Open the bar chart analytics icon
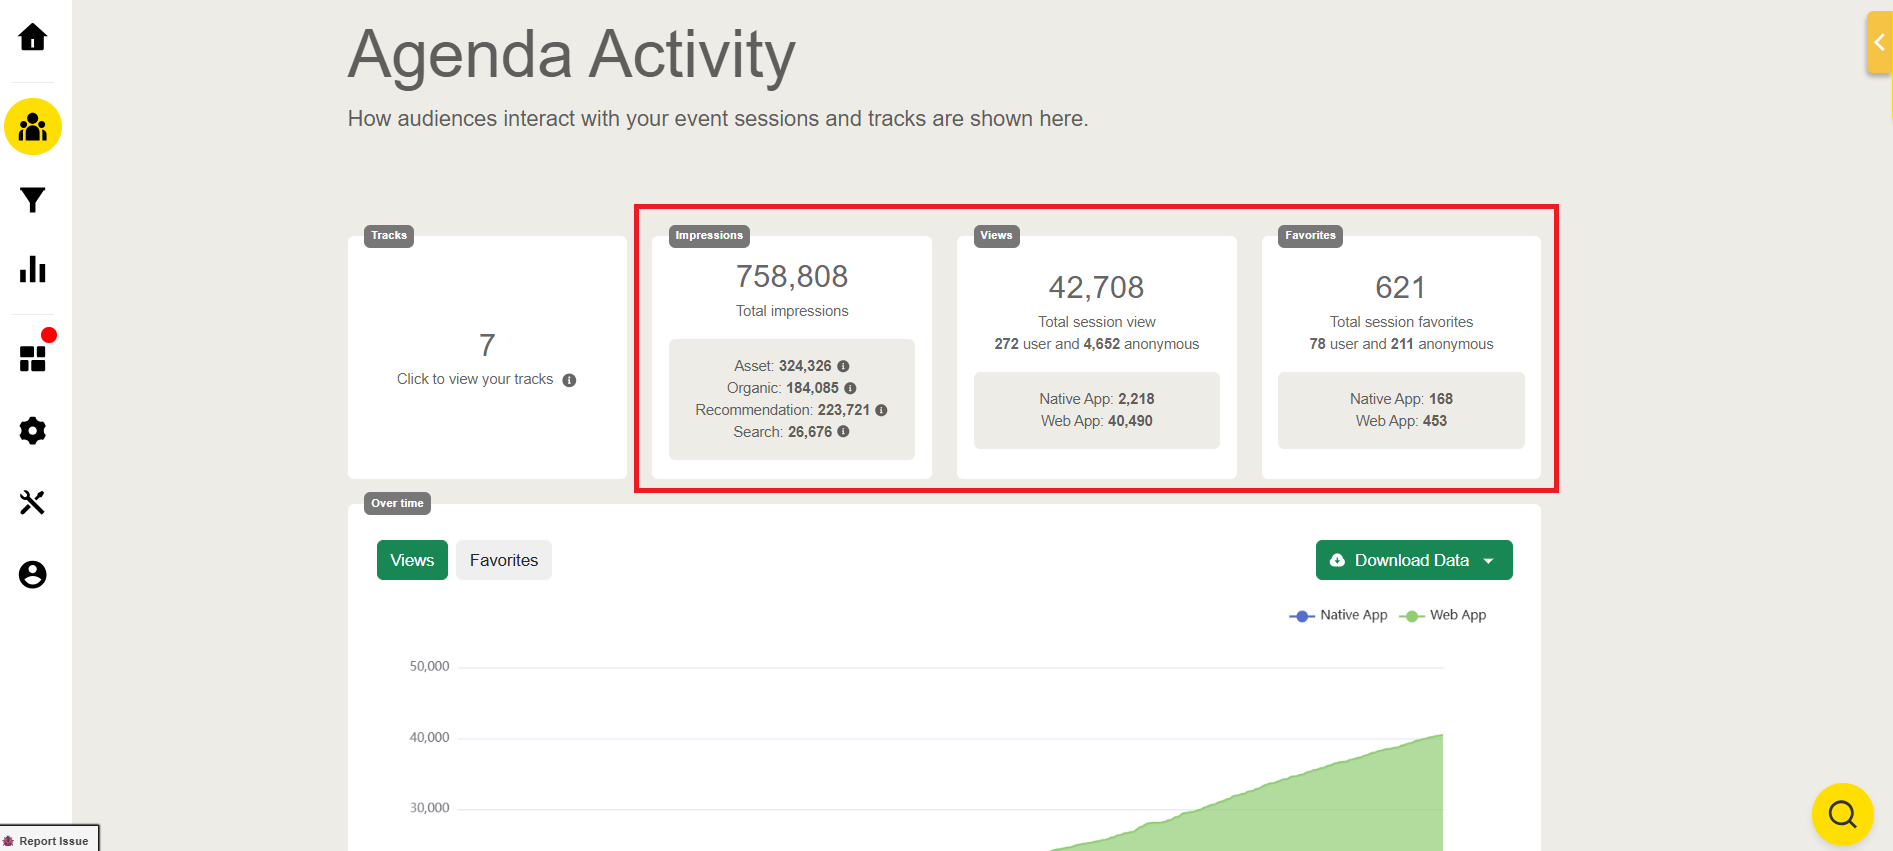 (x=33, y=269)
